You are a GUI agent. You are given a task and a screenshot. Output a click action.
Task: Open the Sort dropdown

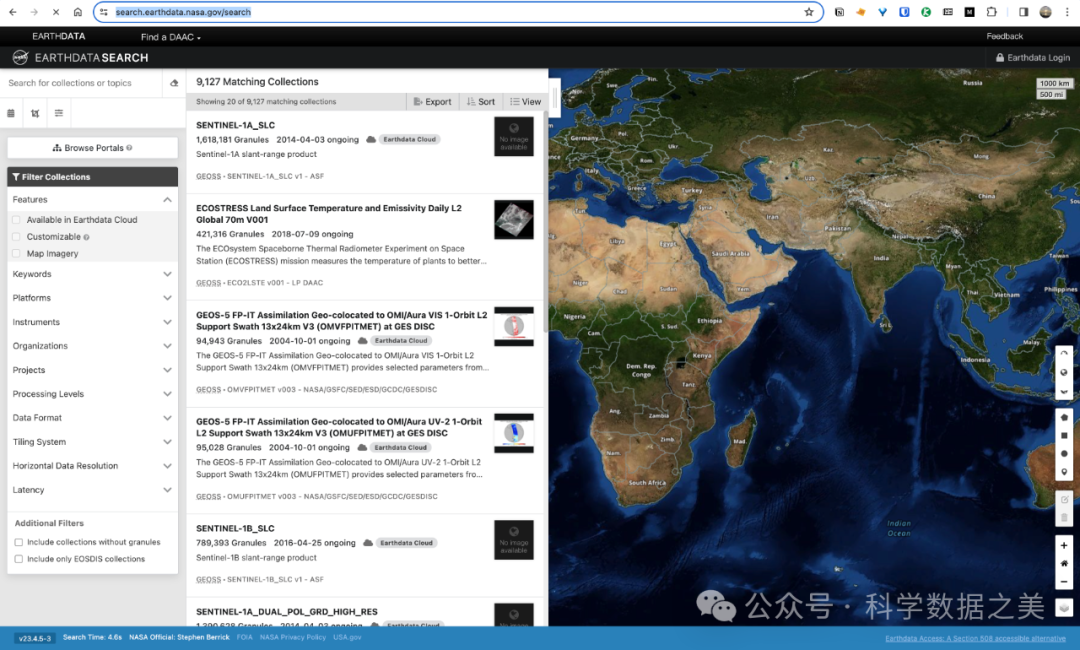click(x=480, y=102)
